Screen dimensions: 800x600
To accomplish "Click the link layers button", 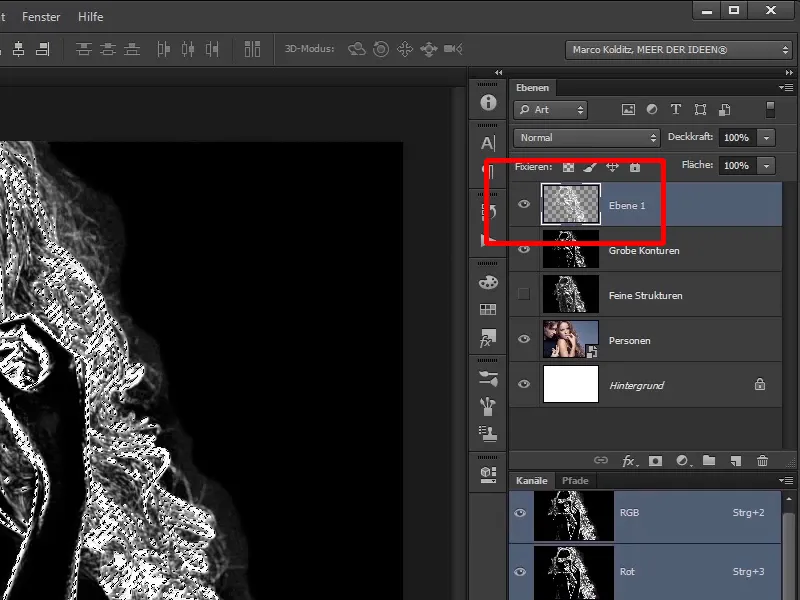I will click(601, 460).
